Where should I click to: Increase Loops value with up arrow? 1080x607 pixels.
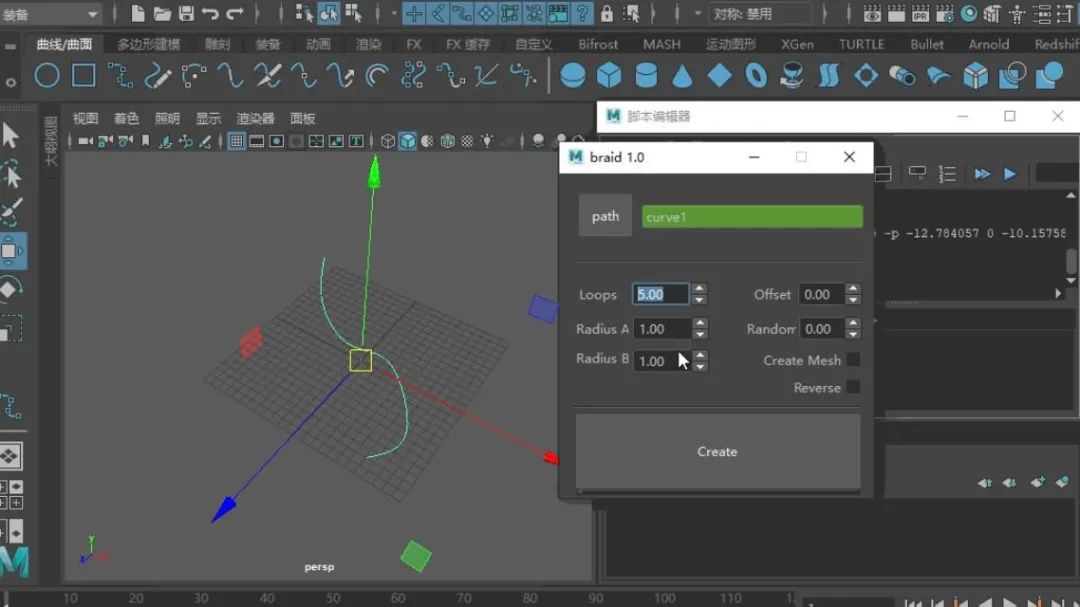699,289
